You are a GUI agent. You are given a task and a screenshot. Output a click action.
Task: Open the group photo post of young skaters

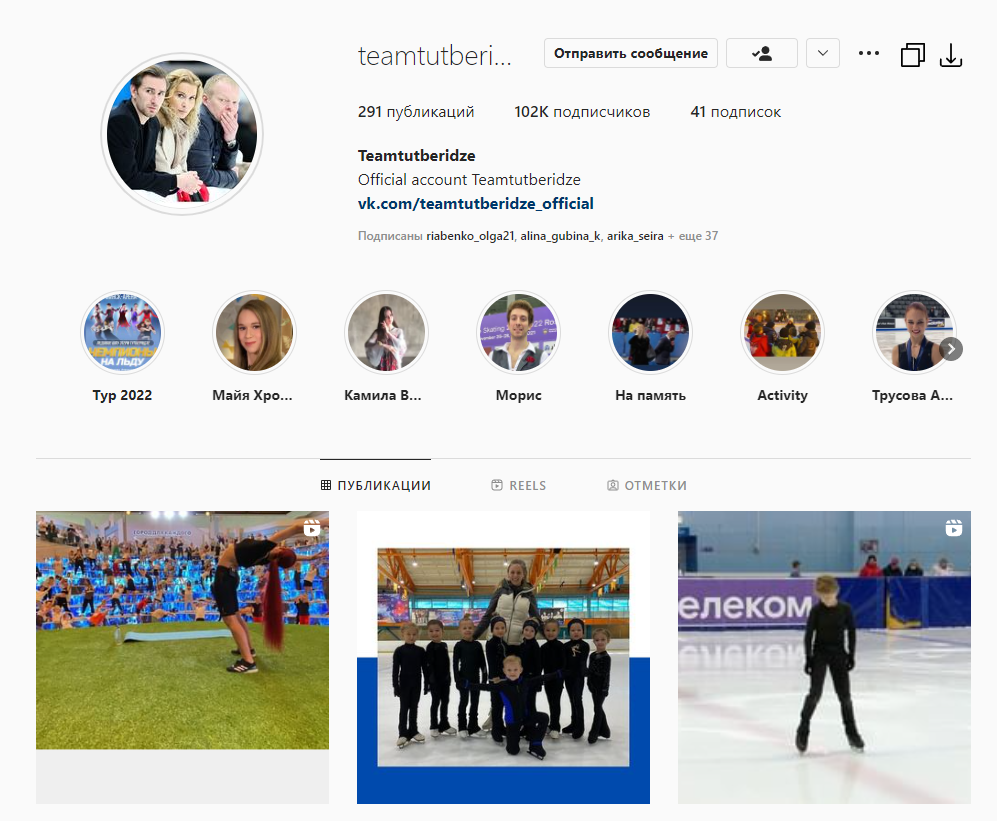pyautogui.click(x=503, y=657)
